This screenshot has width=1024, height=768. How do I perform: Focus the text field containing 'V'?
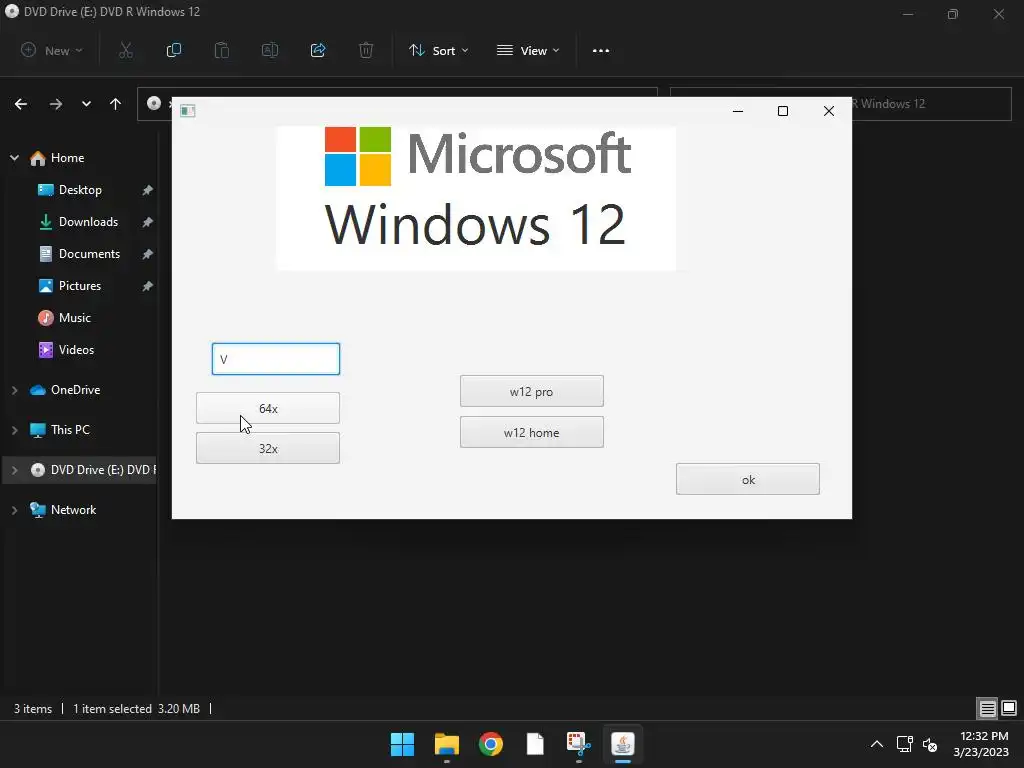point(276,359)
